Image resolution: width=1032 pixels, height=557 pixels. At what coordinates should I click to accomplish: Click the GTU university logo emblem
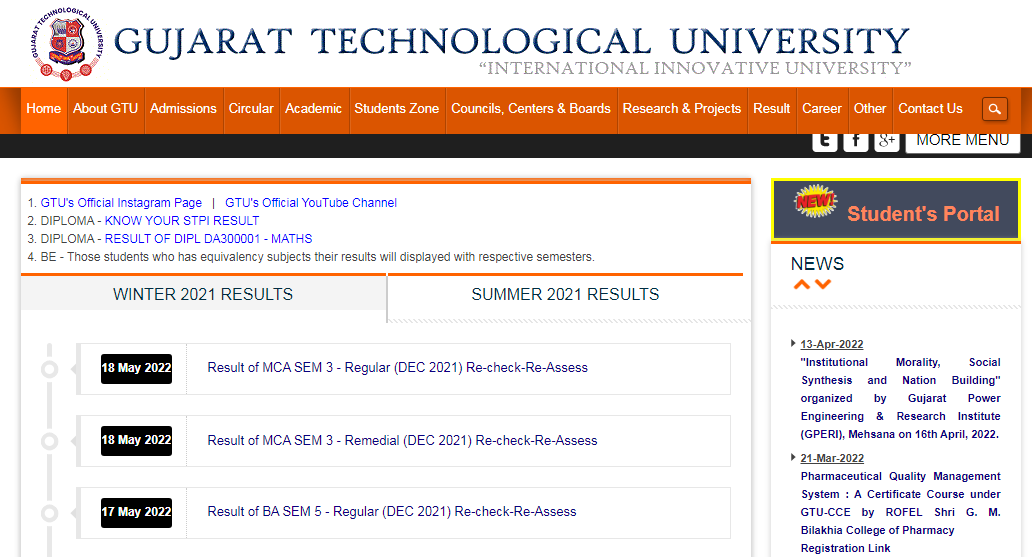pyautogui.click(x=67, y=43)
